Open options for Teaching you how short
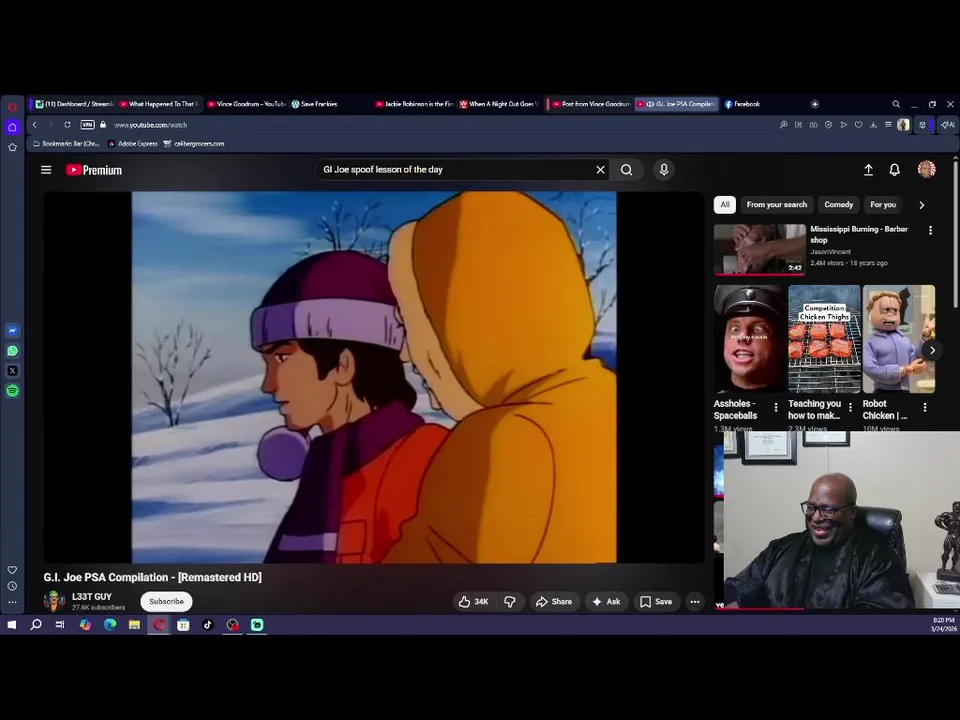This screenshot has height=720, width=960. coord(850,407)
